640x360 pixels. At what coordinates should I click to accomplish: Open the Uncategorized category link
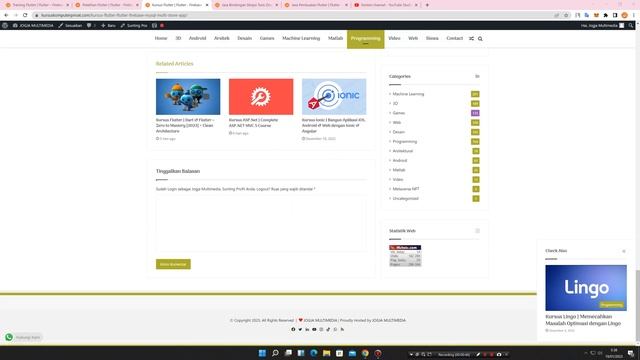coord(405,198)
